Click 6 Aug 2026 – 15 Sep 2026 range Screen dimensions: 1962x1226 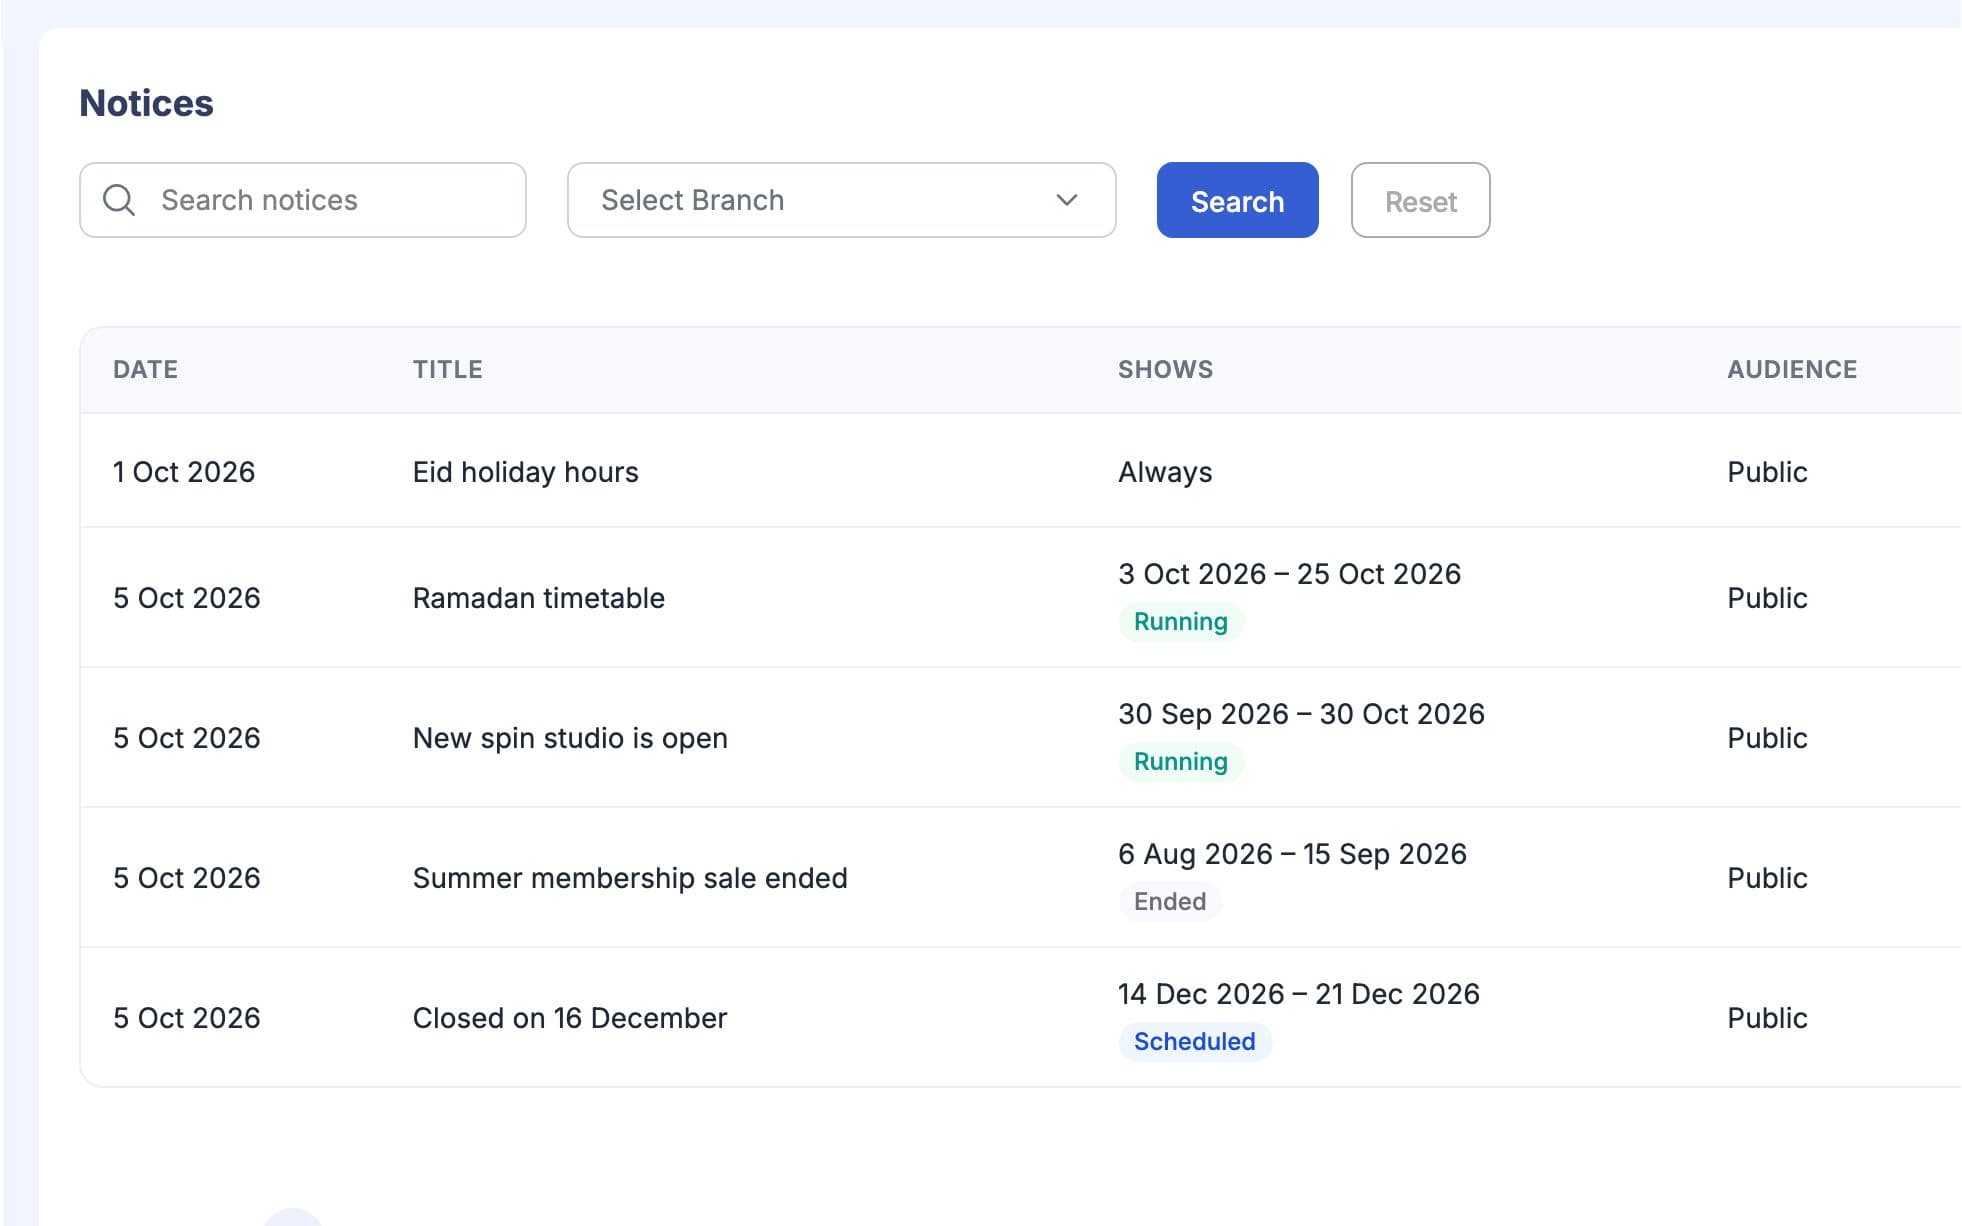click(1292, 854)
